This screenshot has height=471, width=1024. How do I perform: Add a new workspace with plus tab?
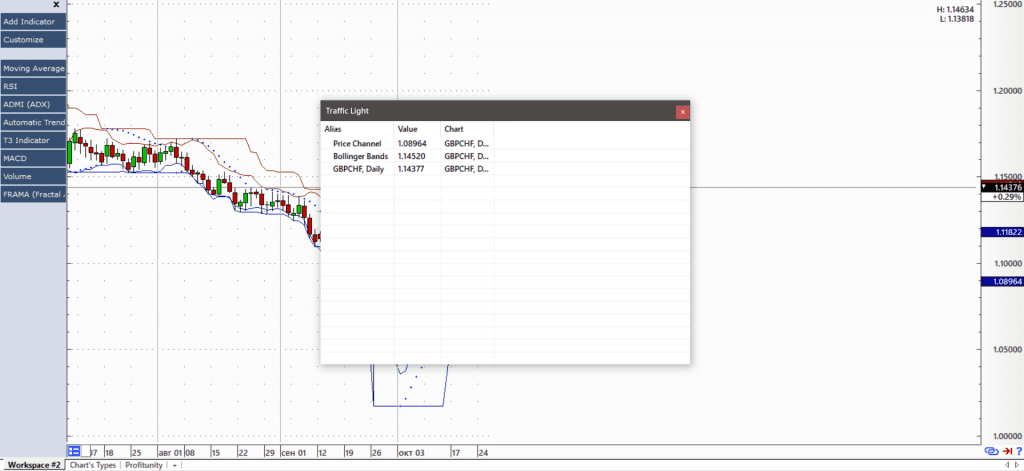[x=175, y=465]
